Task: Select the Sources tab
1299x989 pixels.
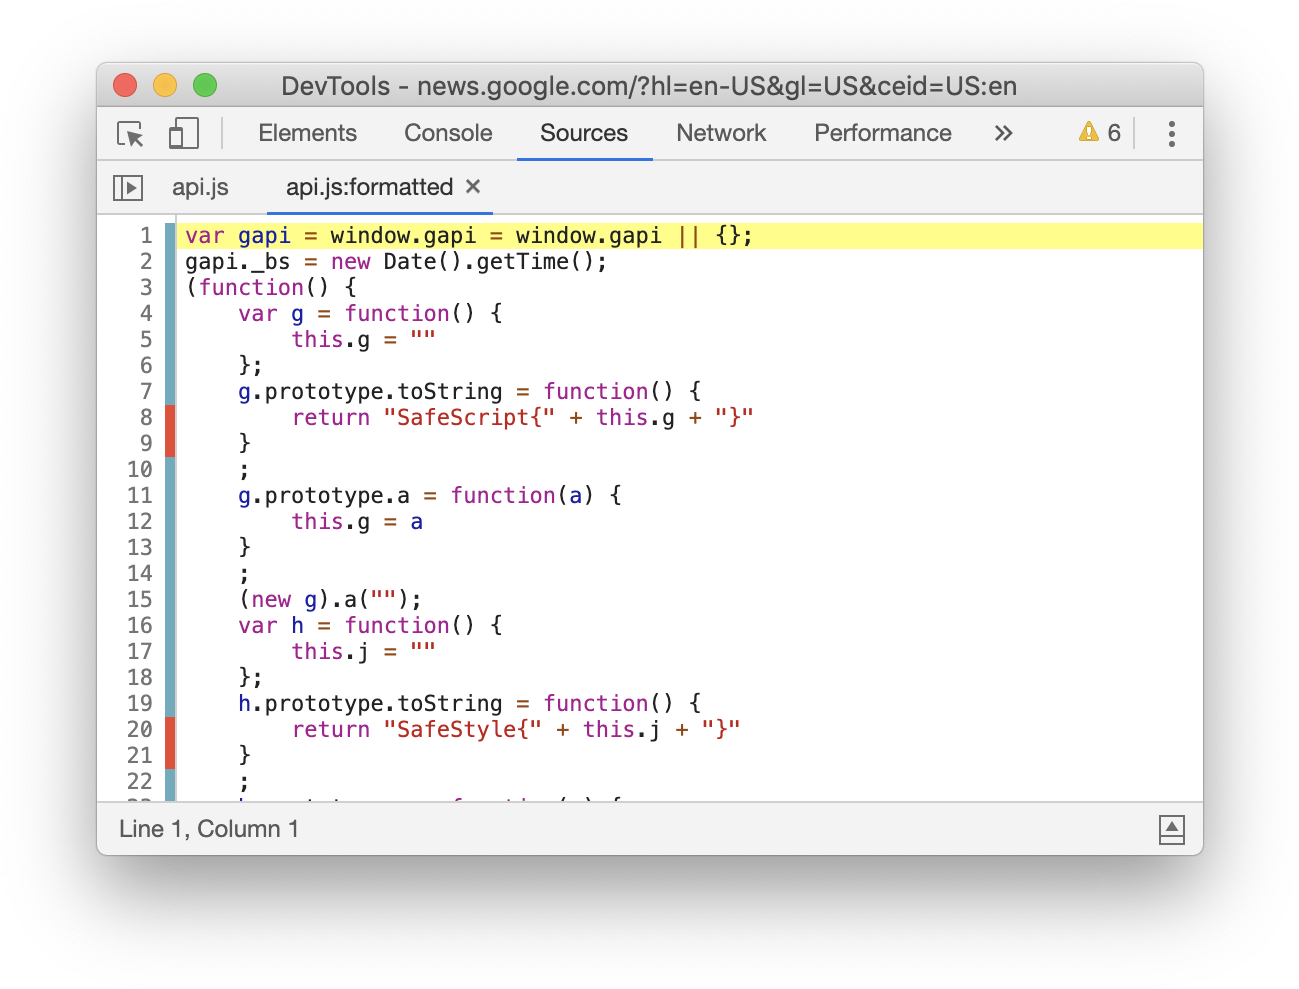Action: coord(584,133)
